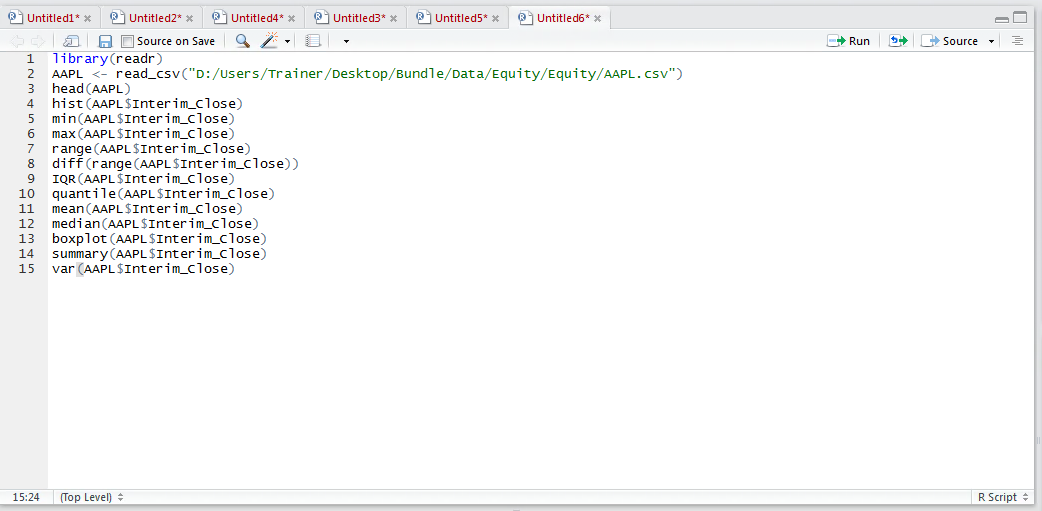Click the boxplot(AAPL$Interim_Close) line

159,239
